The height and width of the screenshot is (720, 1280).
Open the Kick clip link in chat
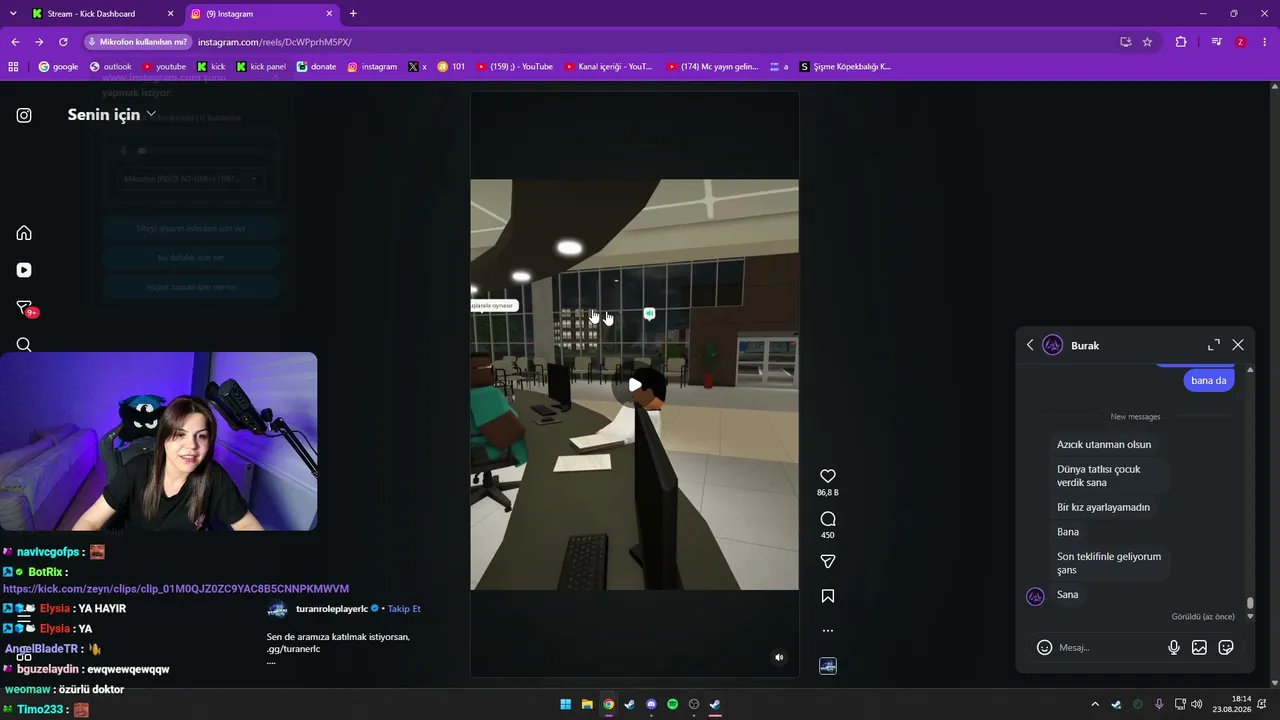(176, 589)
